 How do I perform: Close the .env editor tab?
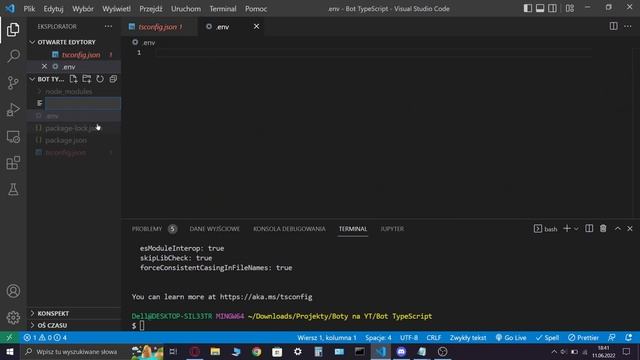coord(256,27)
